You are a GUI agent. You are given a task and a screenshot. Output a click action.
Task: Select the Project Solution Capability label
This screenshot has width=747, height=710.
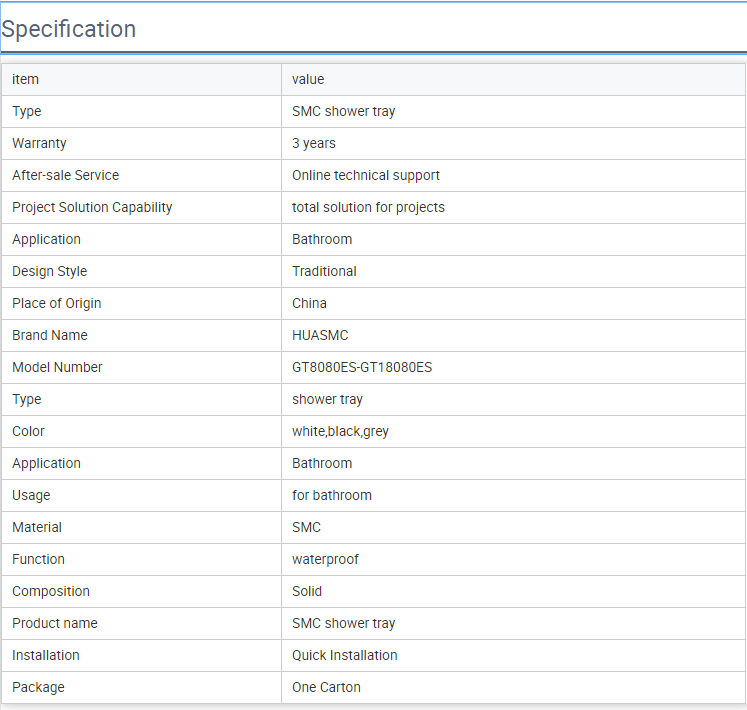tap(92, 207)
